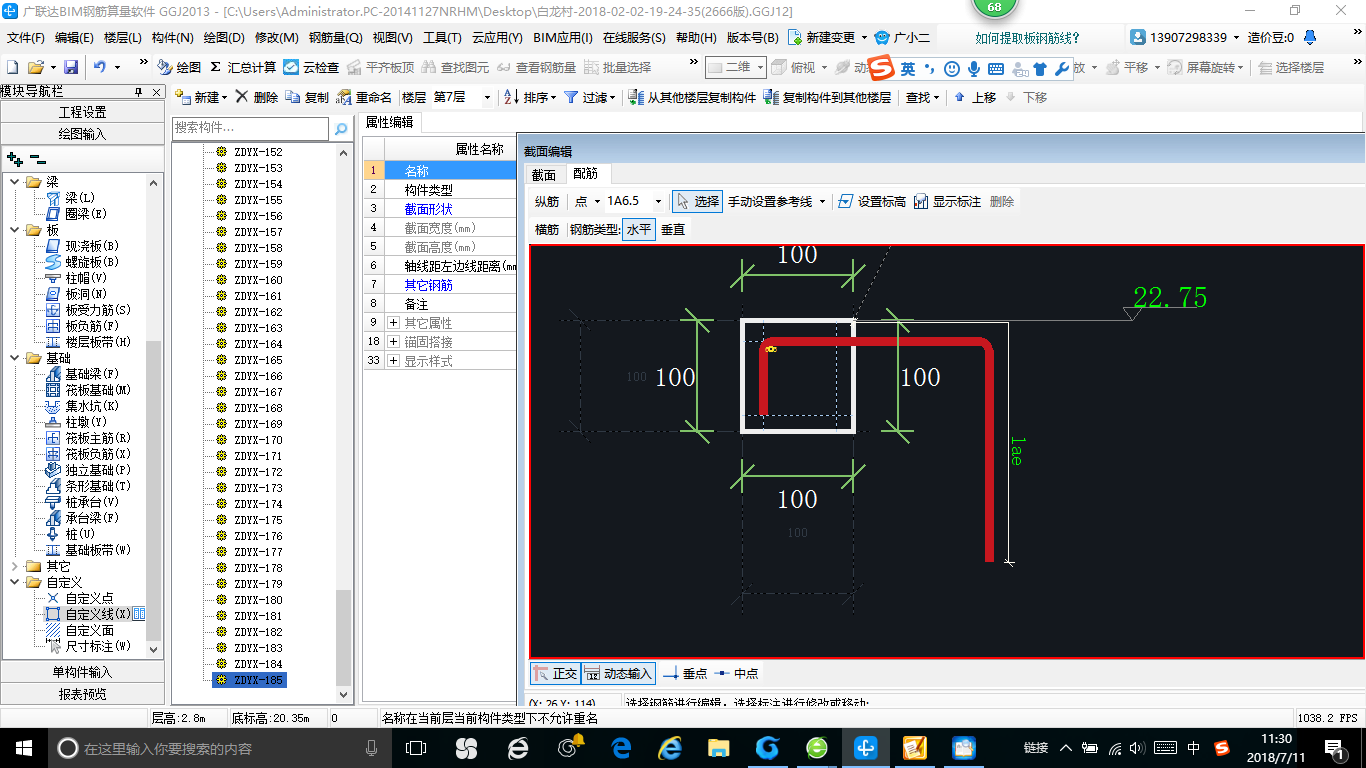Save the project with the floppy icon
This screenshot has height=768, width=1366.
(x=71, y=67)
